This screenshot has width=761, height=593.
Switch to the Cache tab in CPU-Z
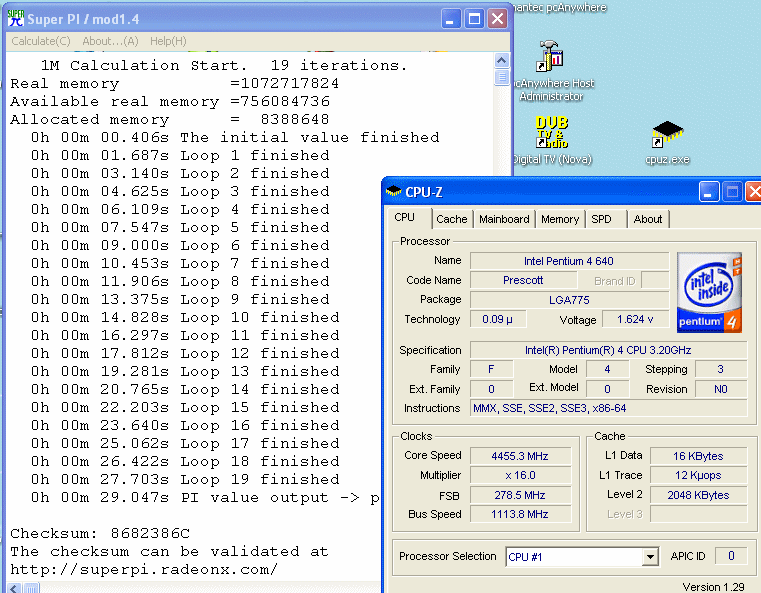pyautogui.click(x=451, y=219)
